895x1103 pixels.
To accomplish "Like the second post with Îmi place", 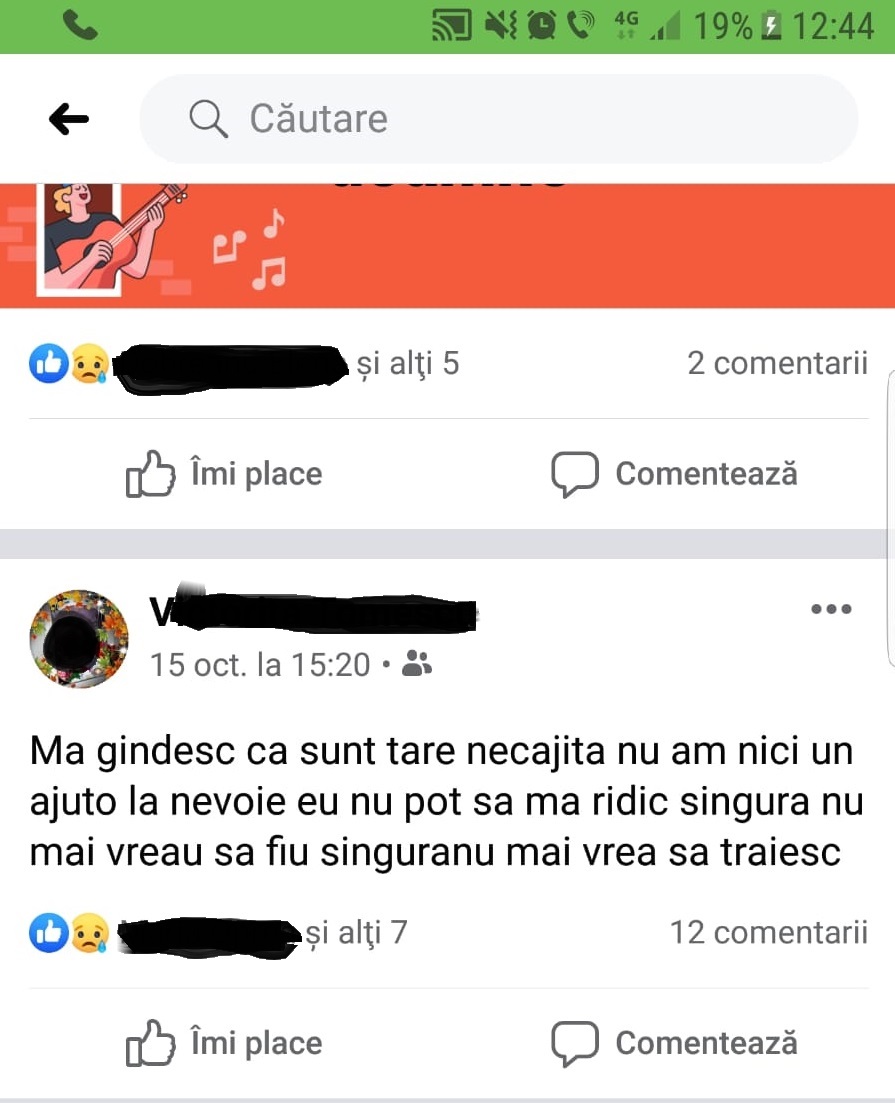I will tap(224, 1043).
